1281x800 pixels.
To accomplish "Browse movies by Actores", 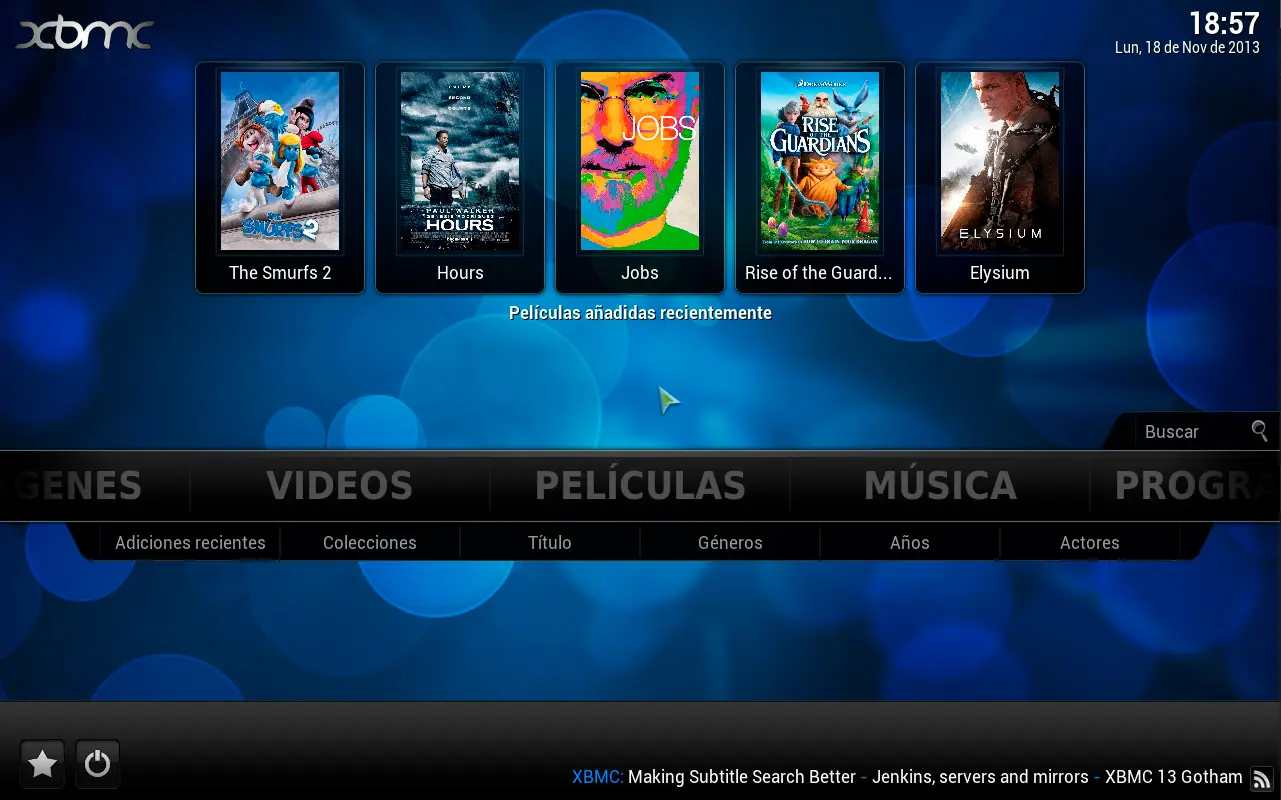I will tap(1090, 543).
